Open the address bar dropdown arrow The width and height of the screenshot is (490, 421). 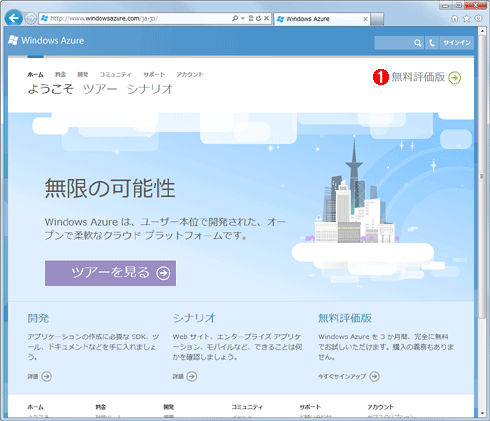pos(243,18)
